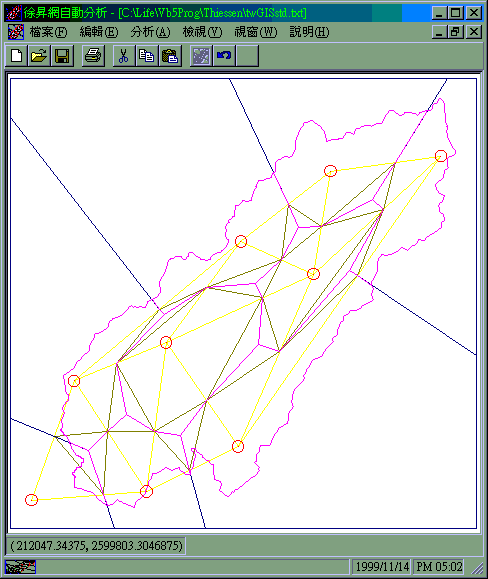Save using the floppy disk icon
Screen dimensions: 488x579
(x=62, y=56)
